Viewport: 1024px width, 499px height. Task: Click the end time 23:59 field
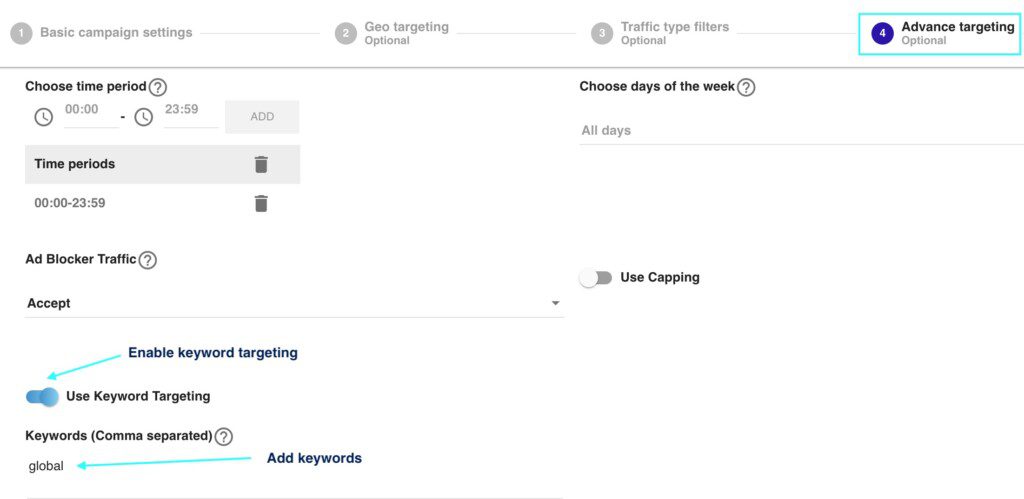click(190, 112)
